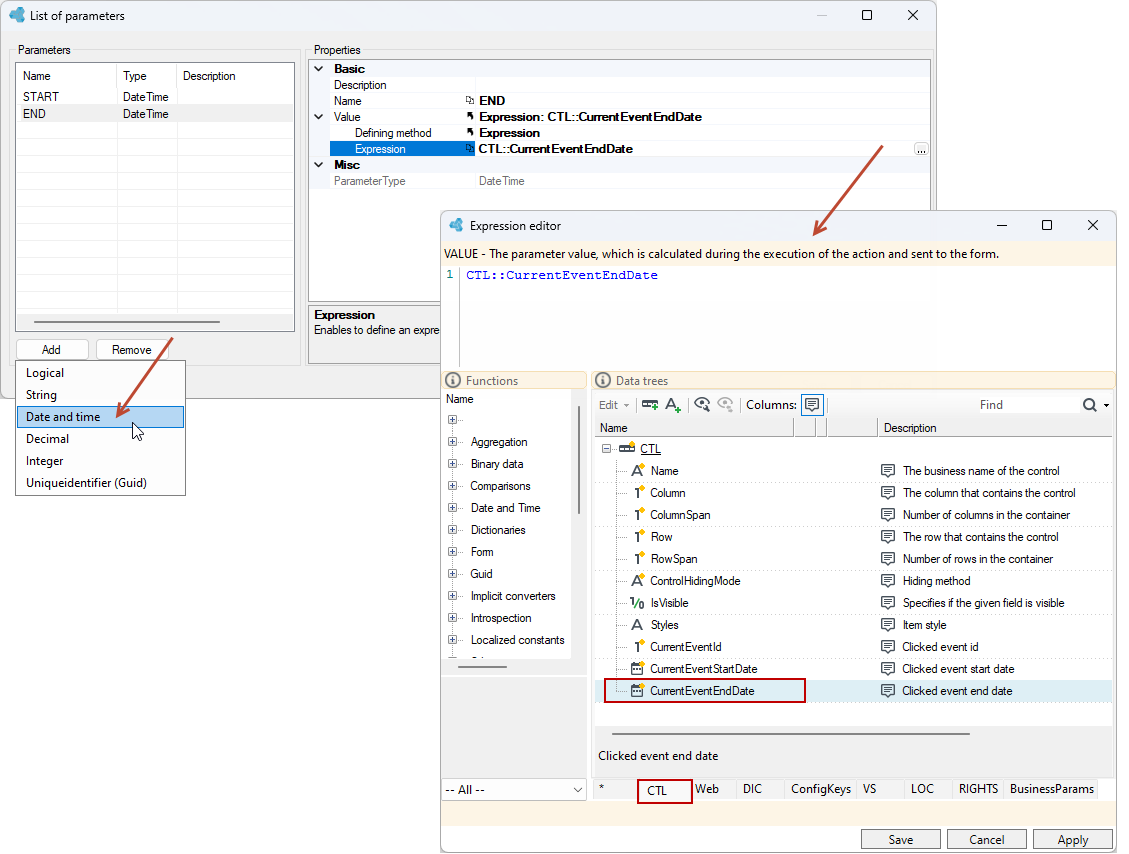
Task: Switch to the ConfigKeys tab
Action: 821,789
